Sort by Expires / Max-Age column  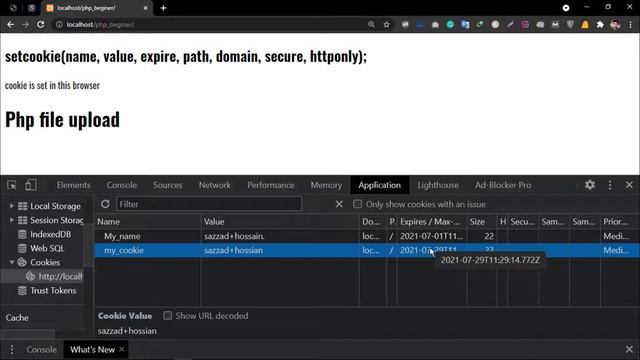click(x=432, y=222)
